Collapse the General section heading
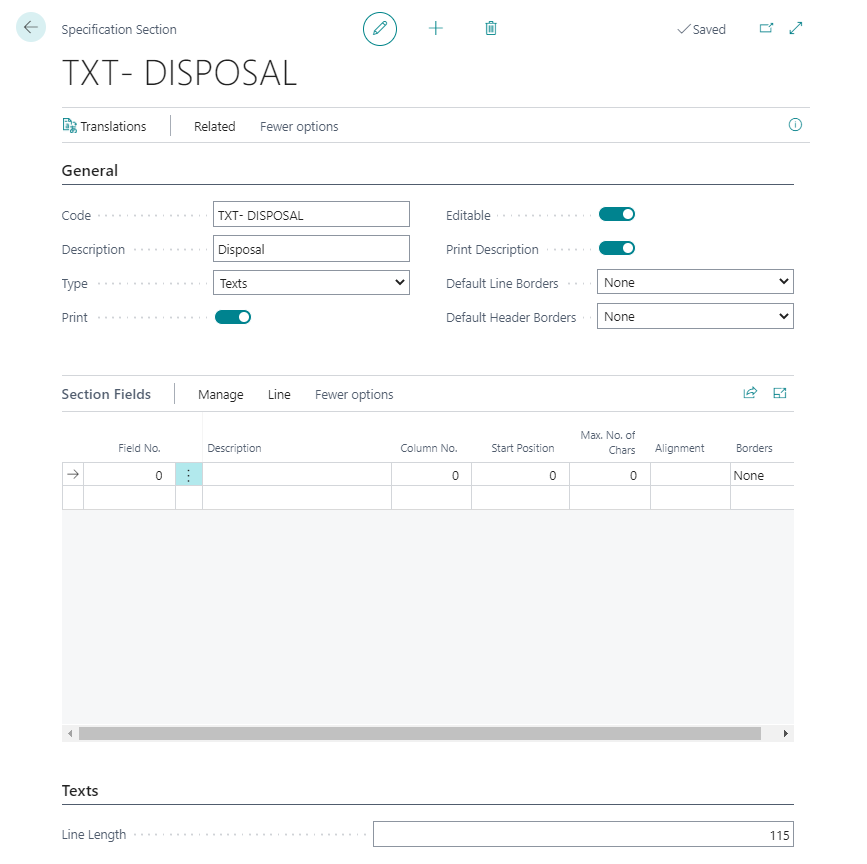The height and width of the screenshot is (864, 867). click(90, 171)
